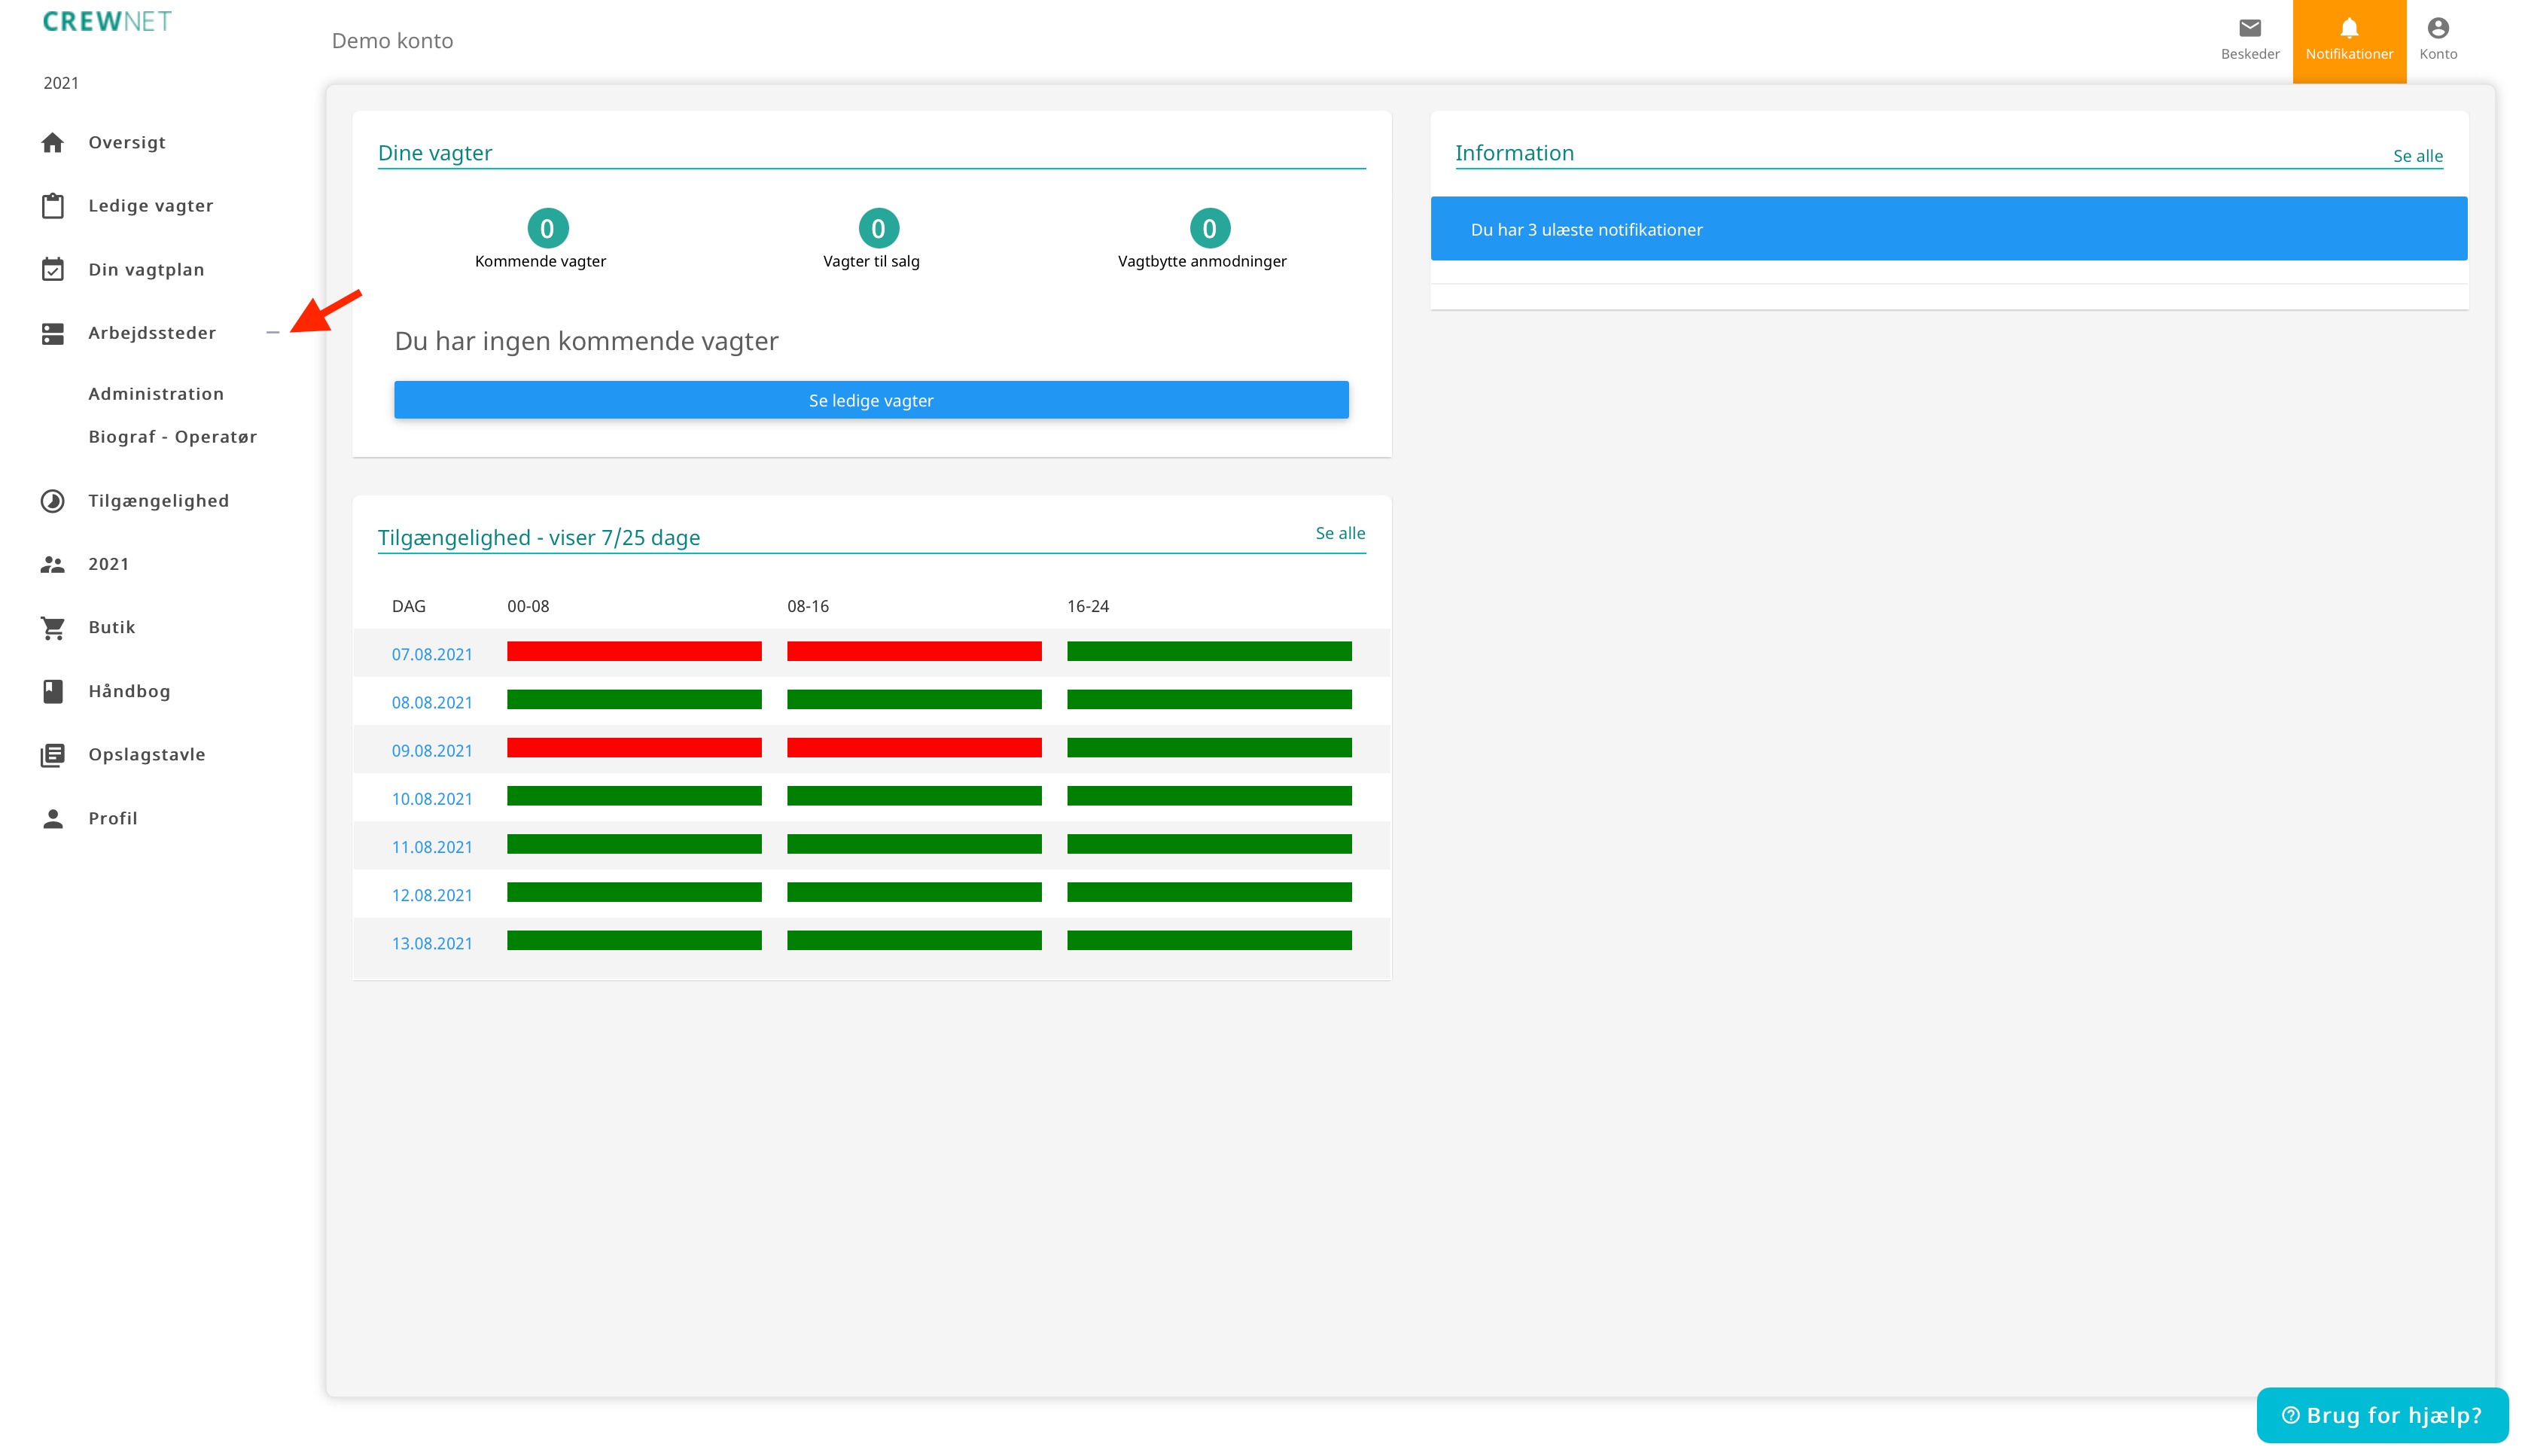Open Se alle link in Information
2522x1456 pixels.
click(x=2416, y=156)
